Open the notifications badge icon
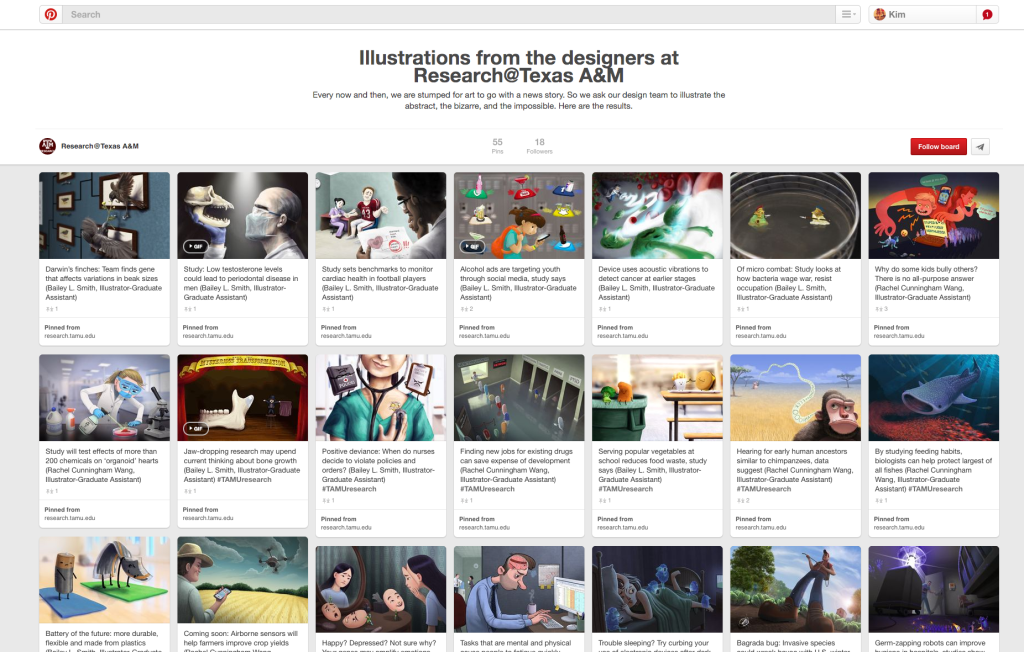Image resolution: width=1024 pixels, height=652 pixels. coord(987,14)
